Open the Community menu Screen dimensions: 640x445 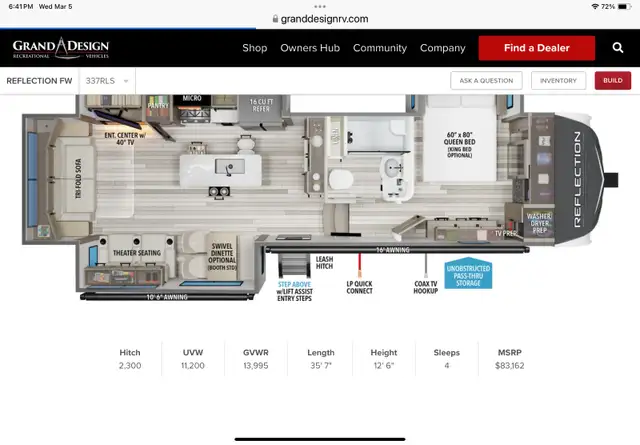click(380, 48)
